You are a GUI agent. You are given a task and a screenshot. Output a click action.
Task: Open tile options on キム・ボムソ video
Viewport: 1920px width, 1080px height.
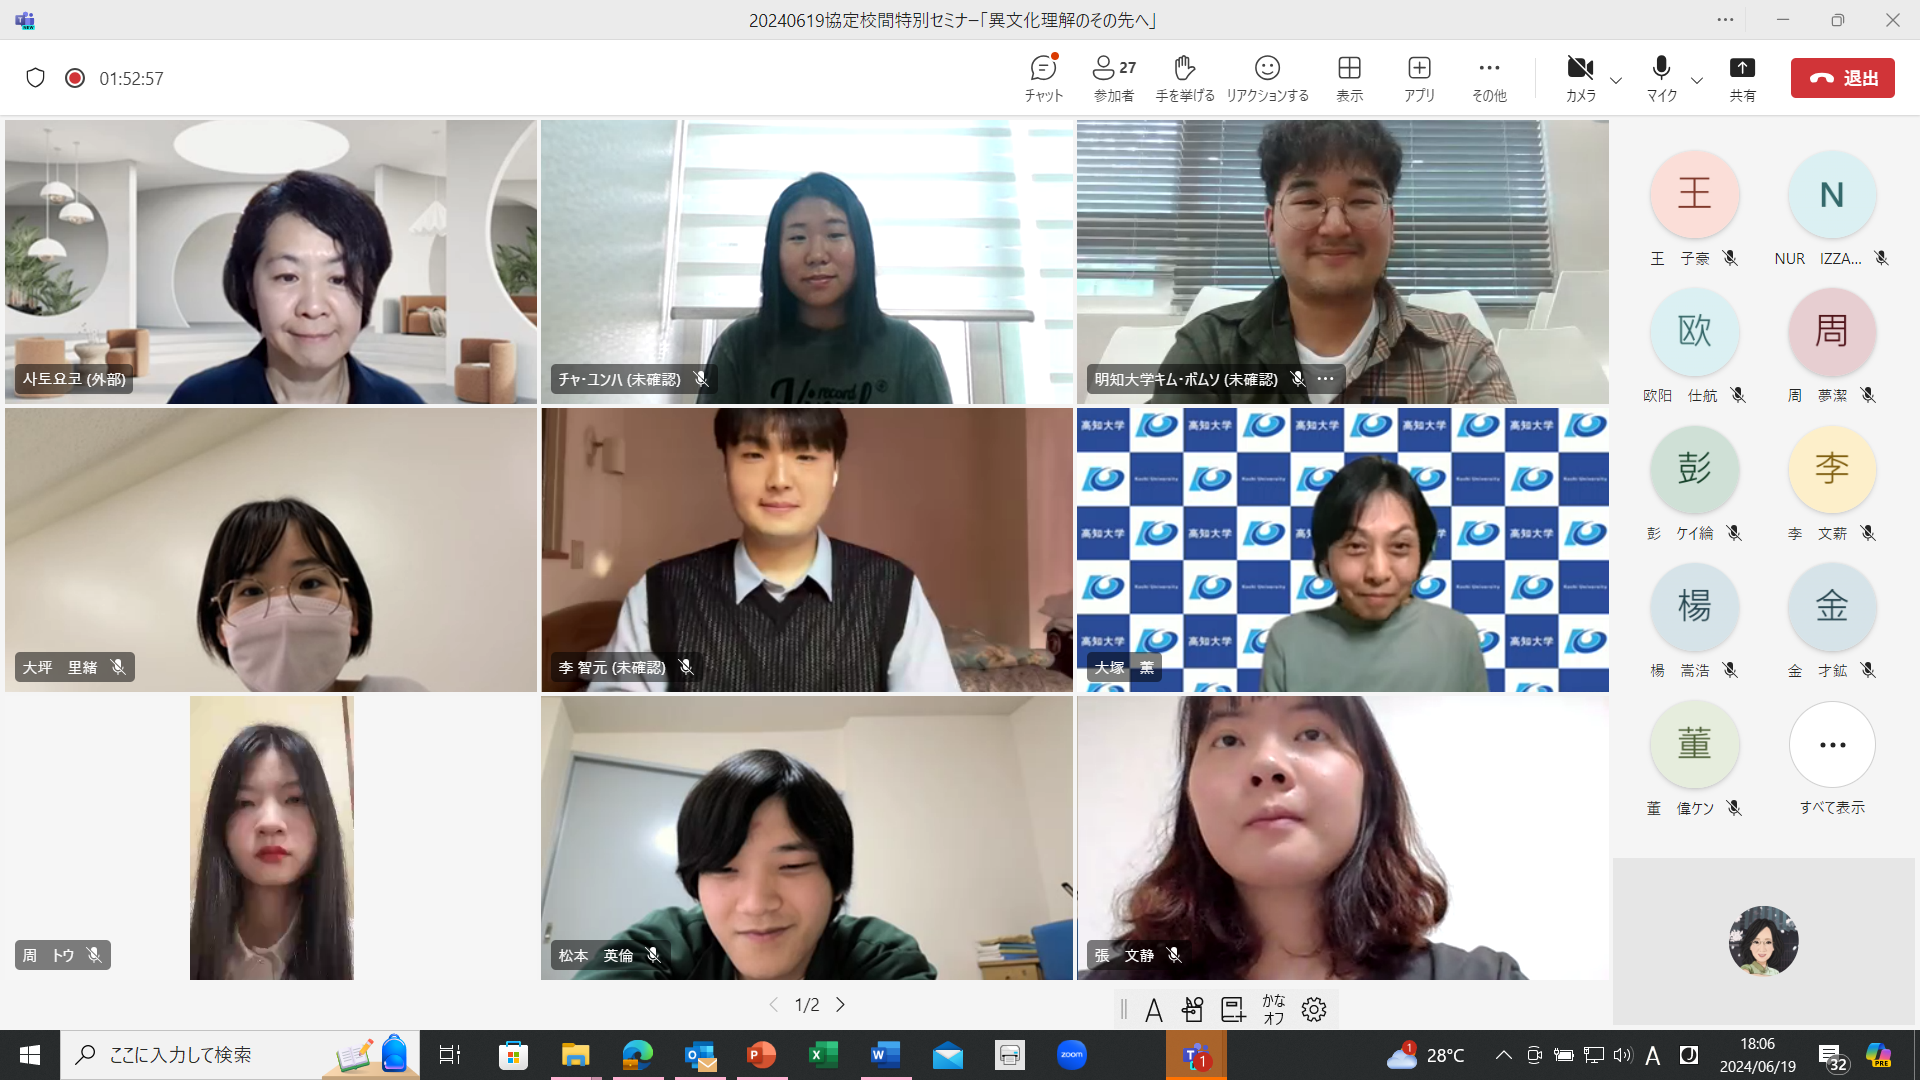pyautogui.click(x=1325, y=379)
